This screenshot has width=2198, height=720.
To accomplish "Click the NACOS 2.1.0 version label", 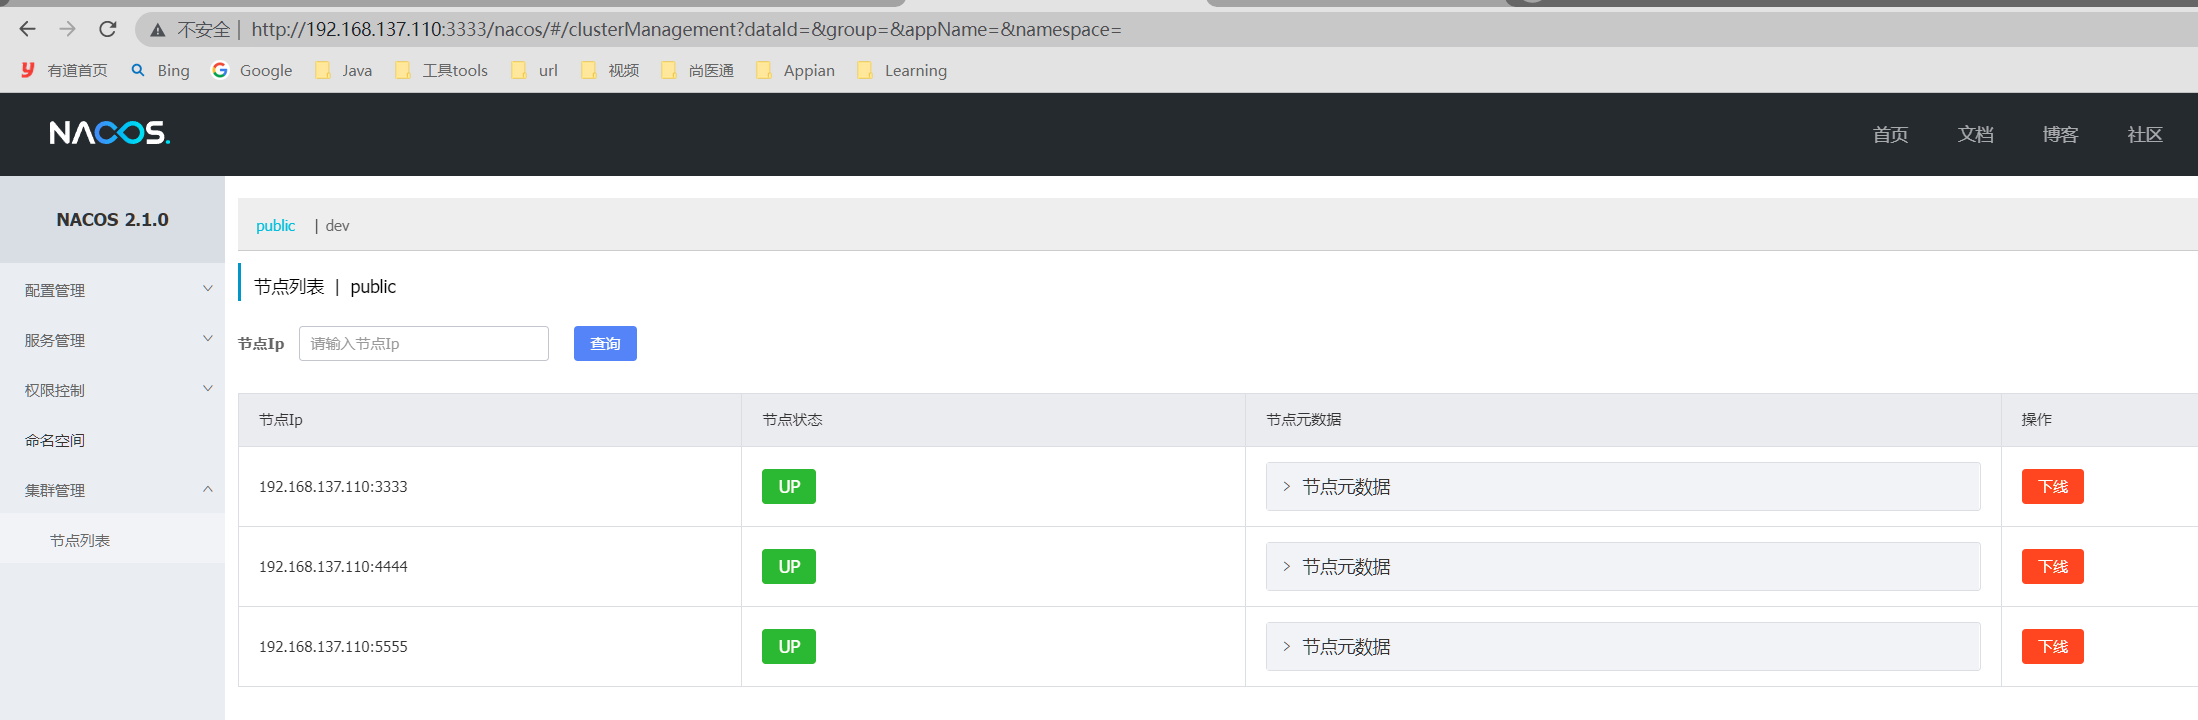I will tap(112, 220).
